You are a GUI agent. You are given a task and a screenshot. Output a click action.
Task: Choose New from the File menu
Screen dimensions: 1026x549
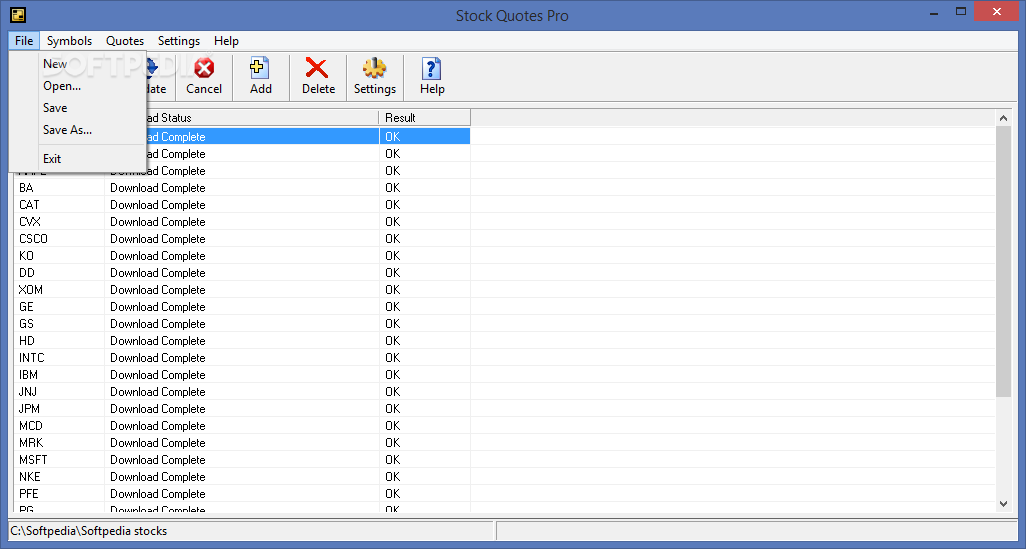77,63
